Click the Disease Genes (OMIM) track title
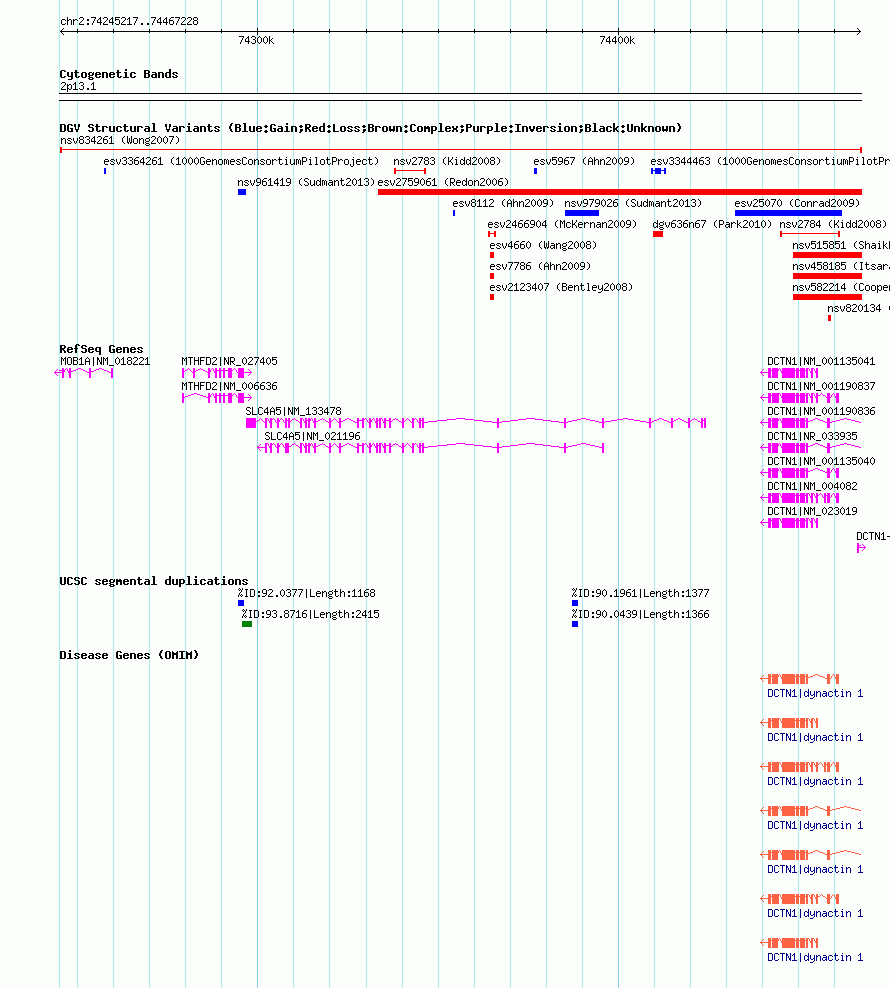 [x=129, y=655]
